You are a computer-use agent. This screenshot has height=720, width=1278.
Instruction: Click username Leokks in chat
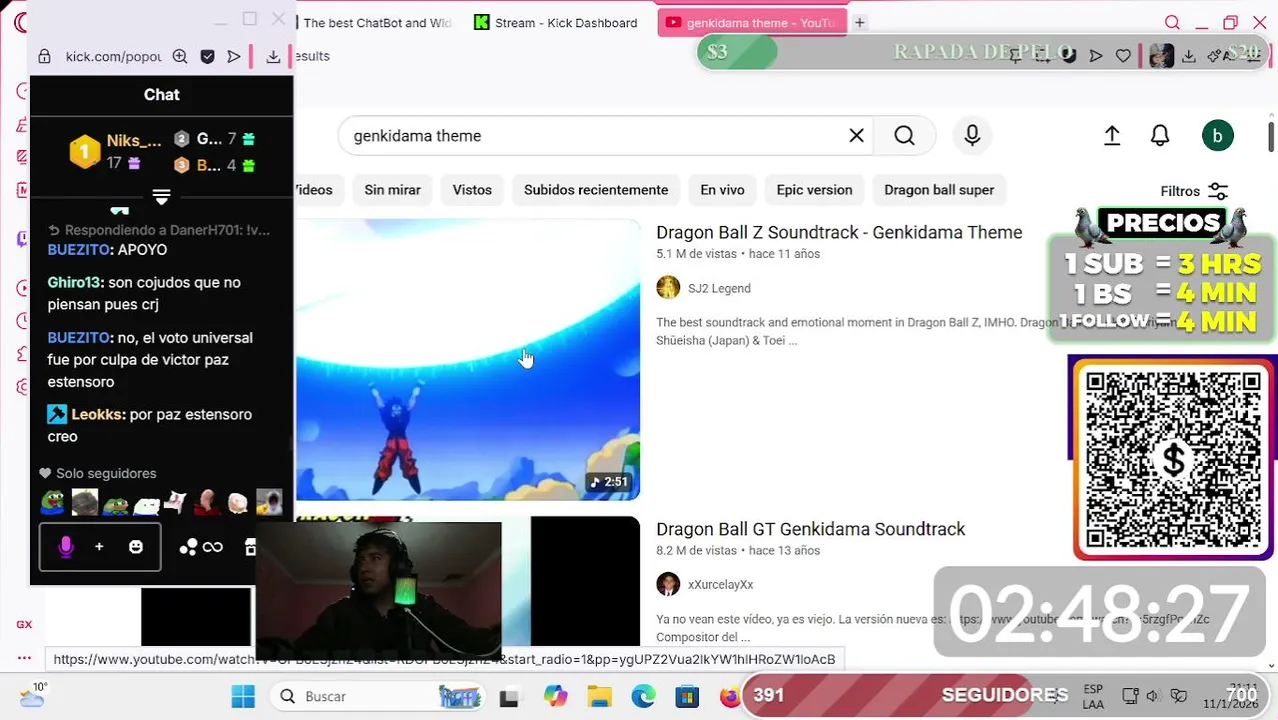point(98,414)
